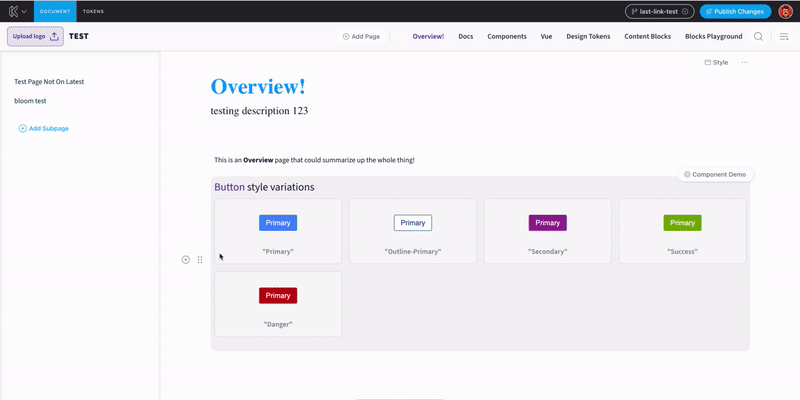
Task: Open the last-link-test branch dropdown
Action: (658, 11)
